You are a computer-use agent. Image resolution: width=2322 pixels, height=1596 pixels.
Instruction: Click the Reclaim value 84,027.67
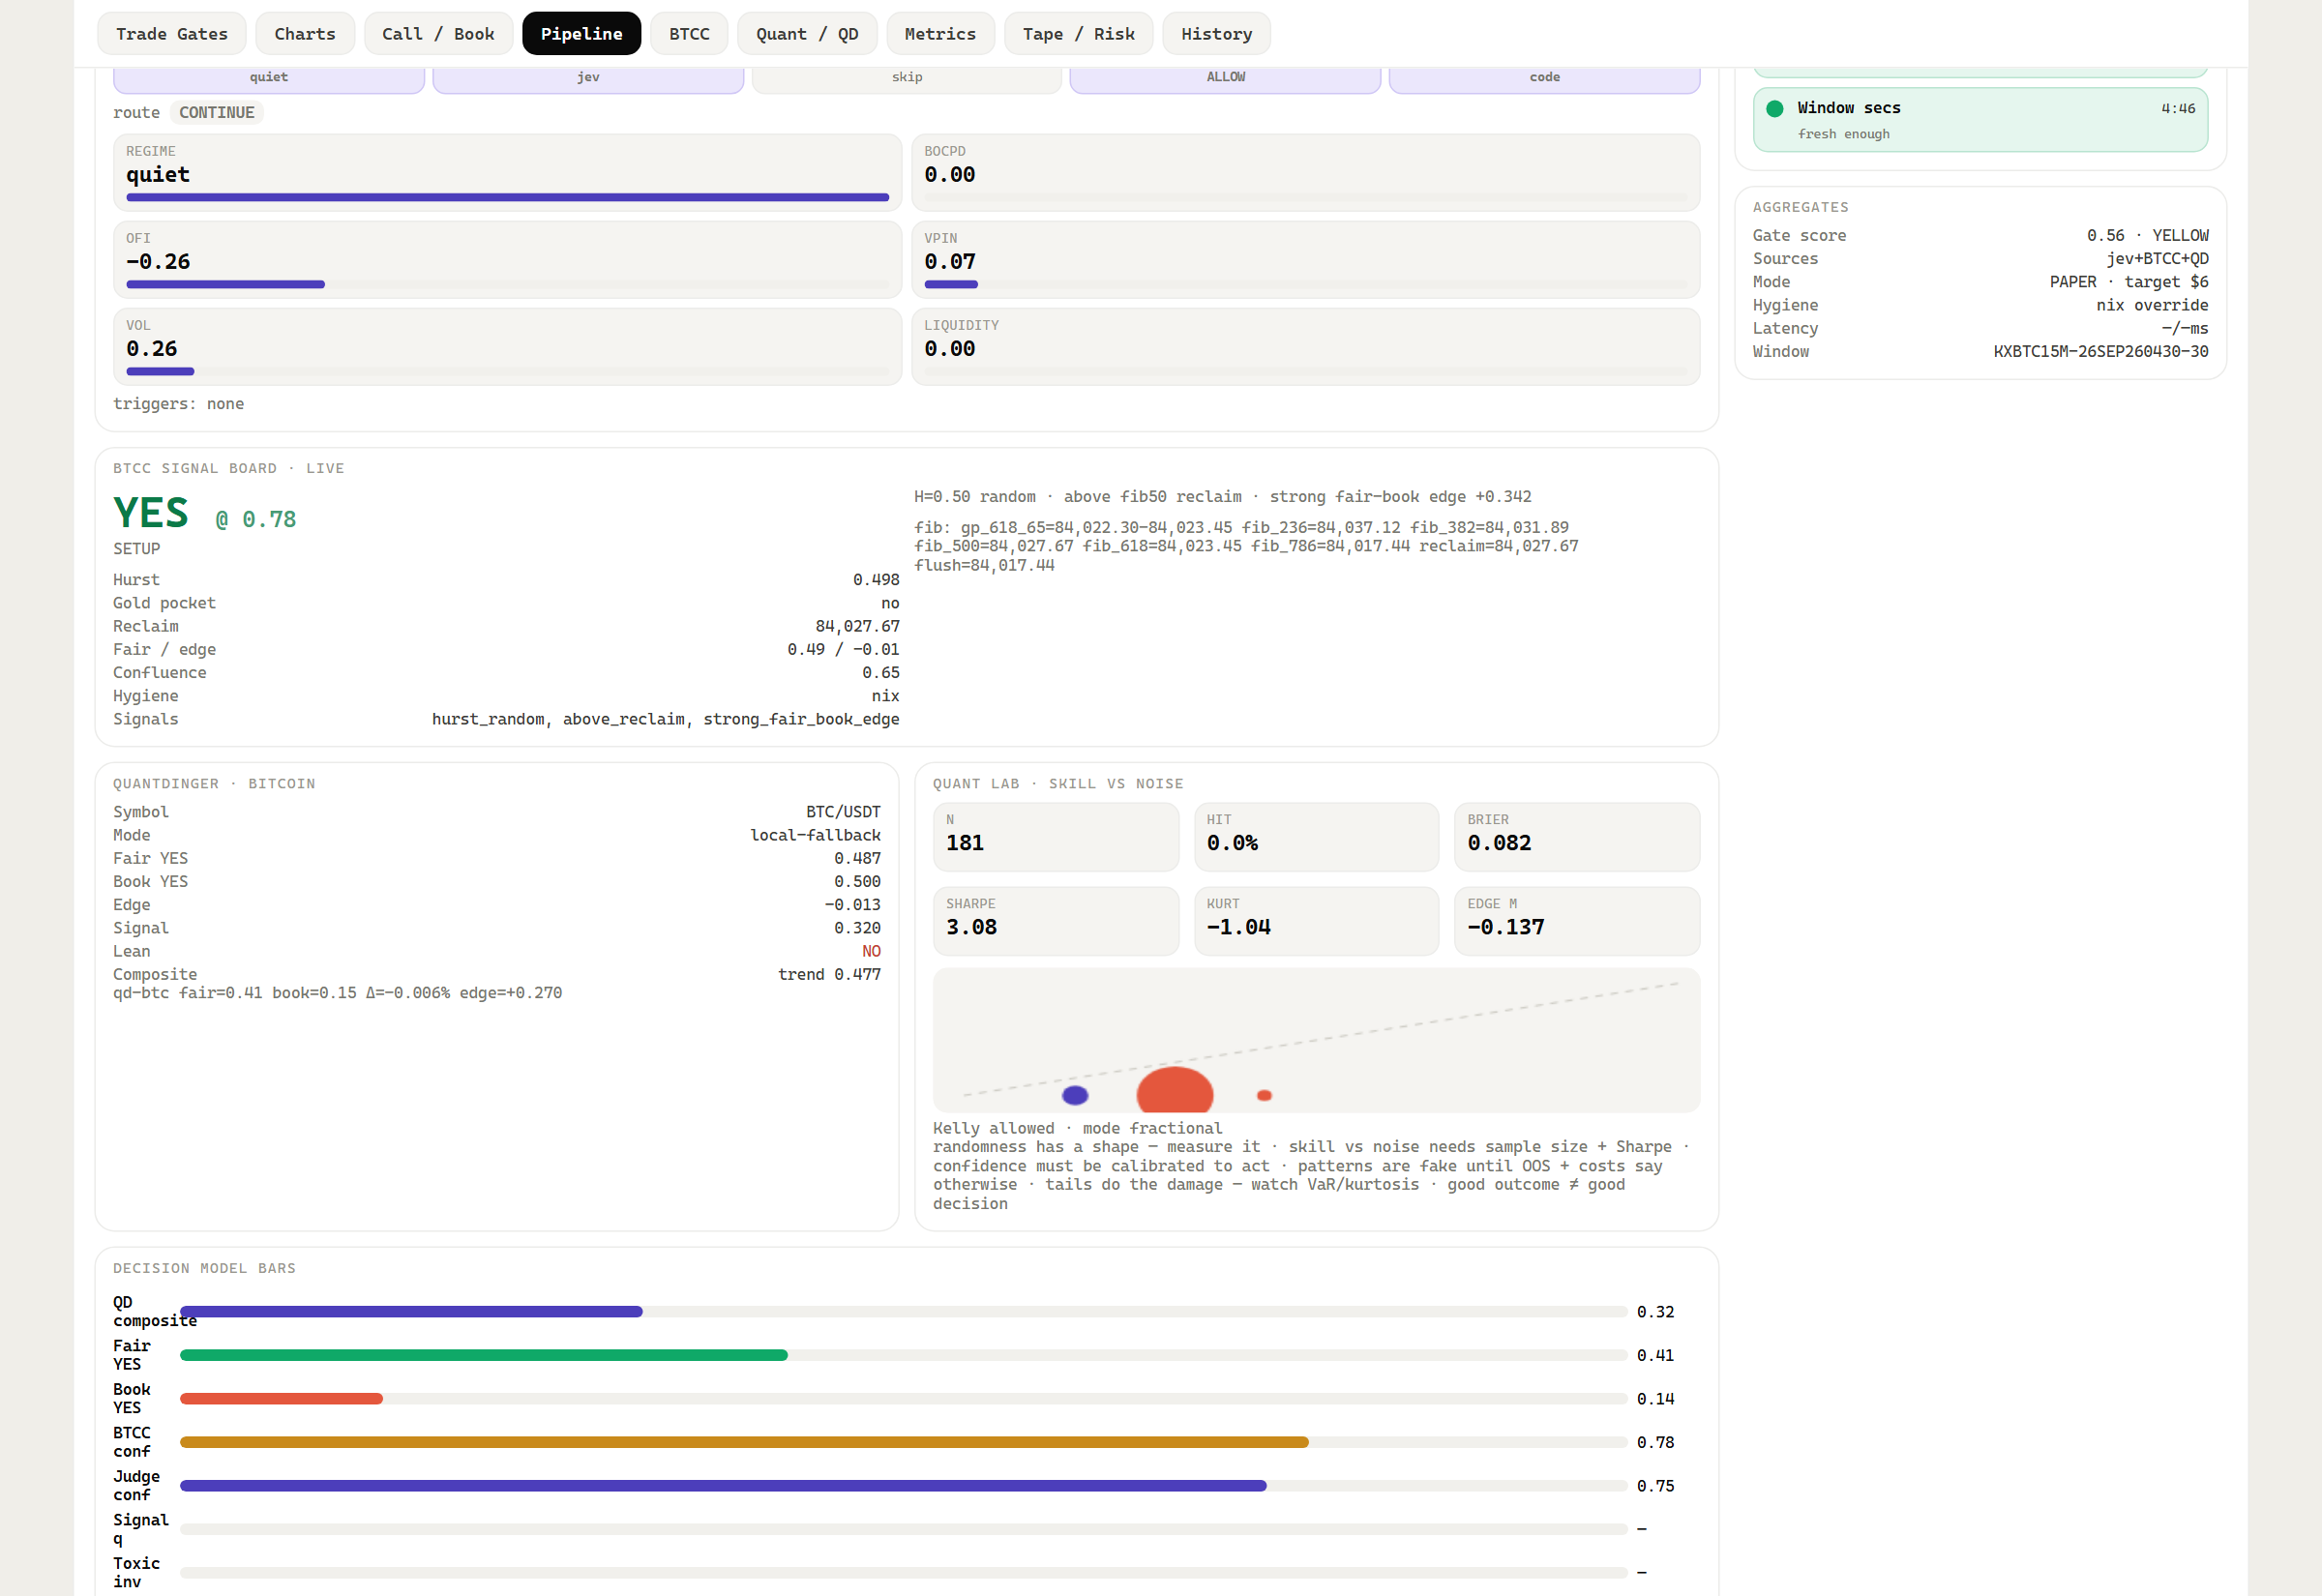[x=857, y=626]
